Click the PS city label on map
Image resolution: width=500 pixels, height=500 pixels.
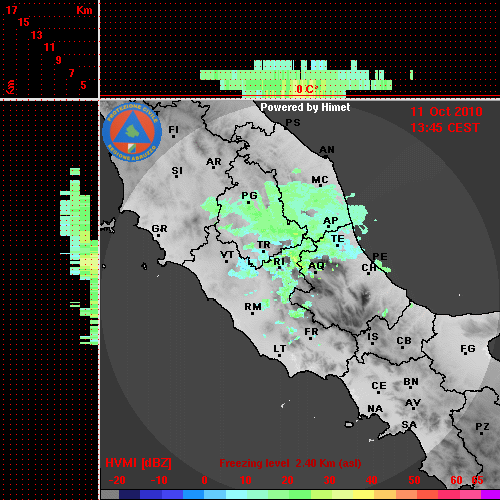293,123
